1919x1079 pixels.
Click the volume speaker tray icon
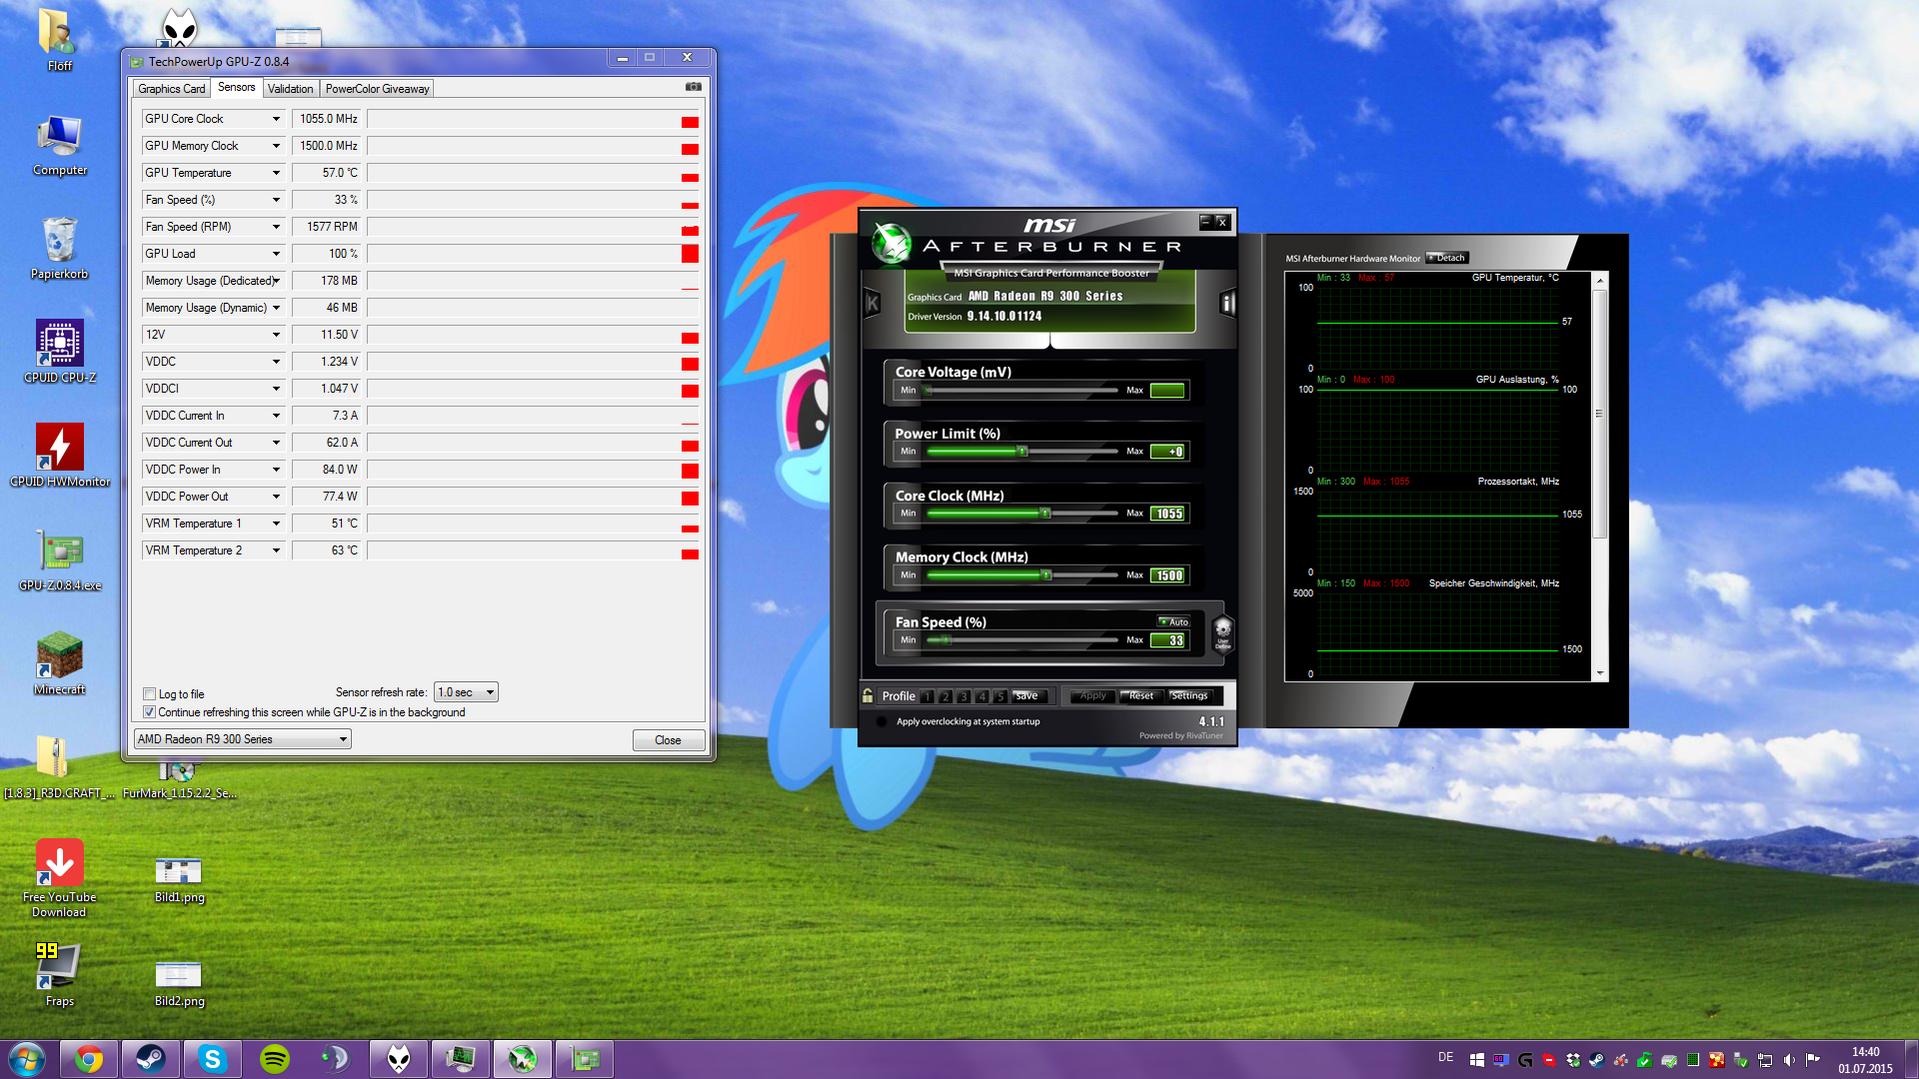pyautogui.click(x=1789, y=1060)
